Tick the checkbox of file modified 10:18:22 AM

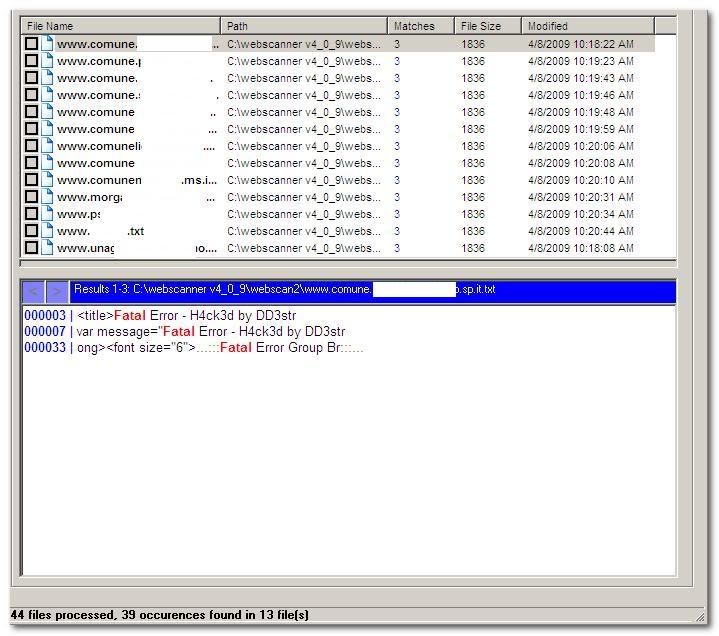pos(32,44)
